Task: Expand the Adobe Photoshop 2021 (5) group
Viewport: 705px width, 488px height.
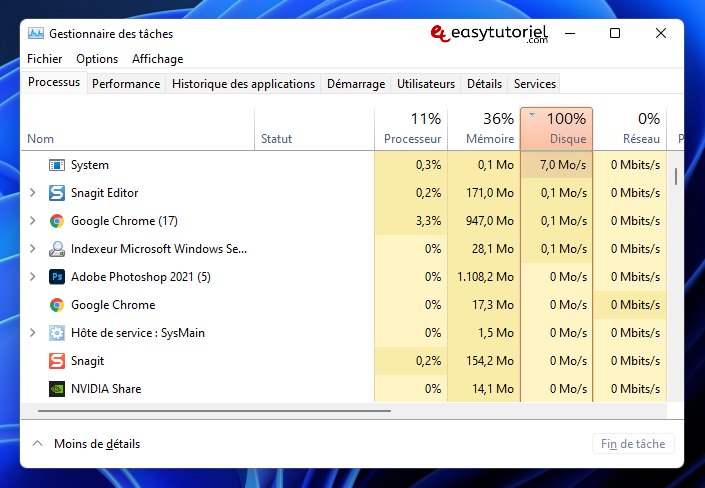Action: pyautogui.click(x=32, y=277)
